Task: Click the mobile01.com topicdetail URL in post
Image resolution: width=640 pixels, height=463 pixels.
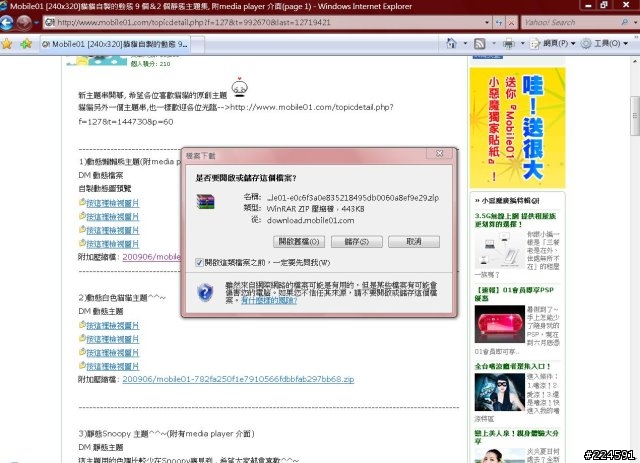Action: tap(312, 107)
